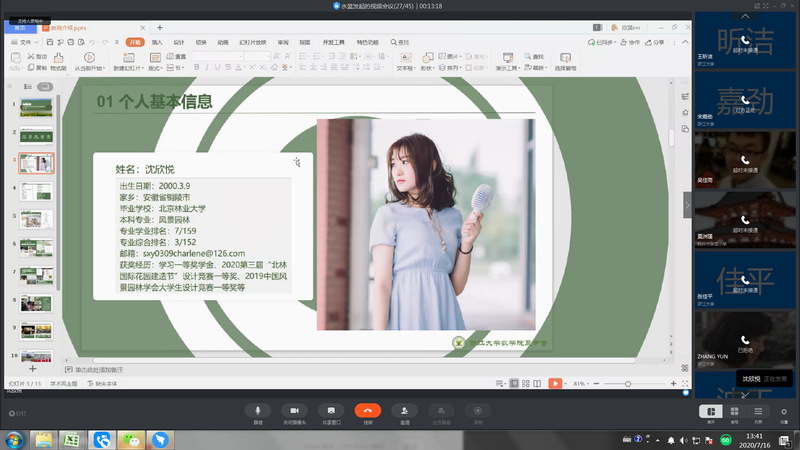Click the new slide icon
This screenshot has height=450, width=800.
(x=129, y=58)
